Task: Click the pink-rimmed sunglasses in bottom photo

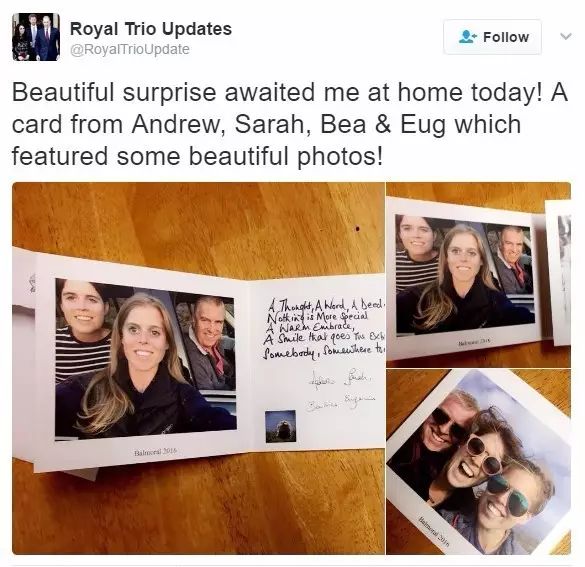Action: coord(484,455)
